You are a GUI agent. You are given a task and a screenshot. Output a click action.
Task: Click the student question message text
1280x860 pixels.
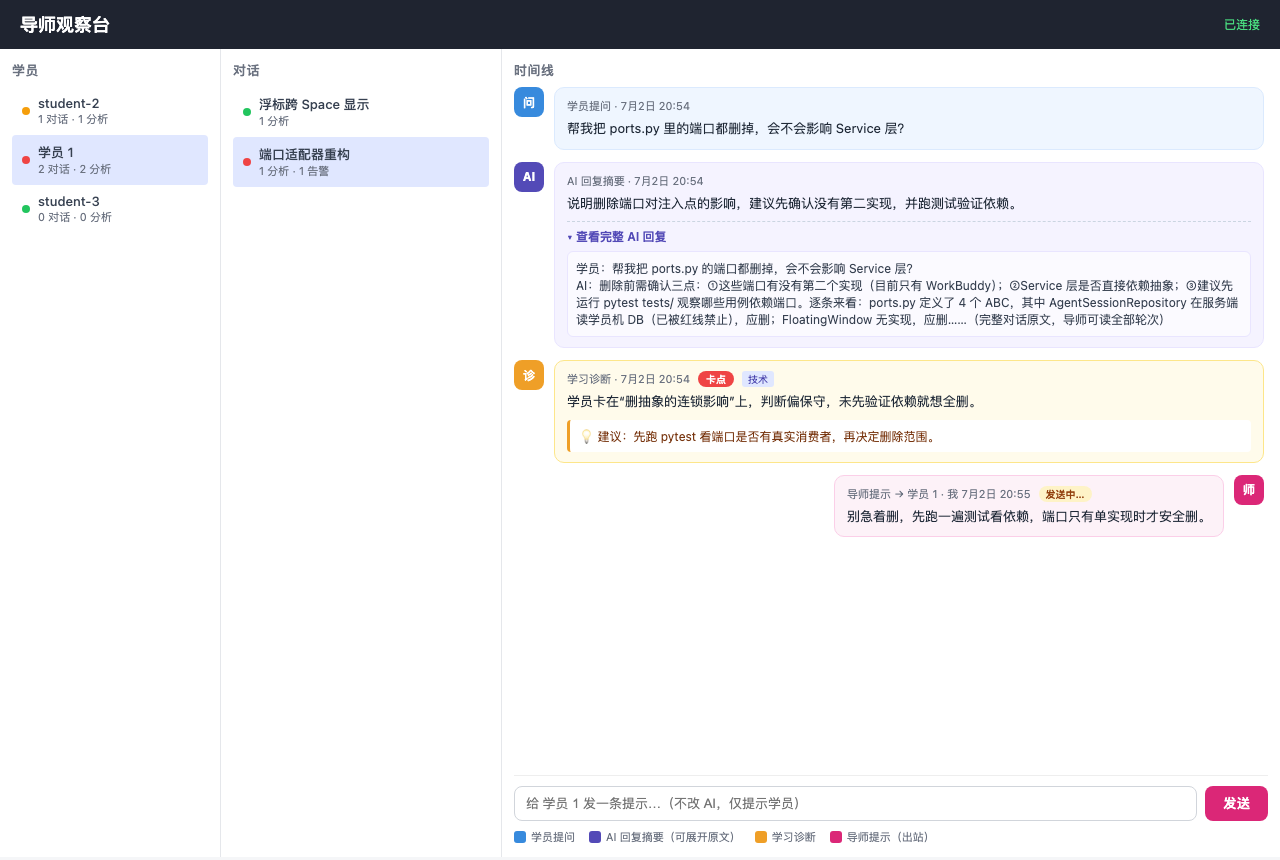coord(735,128)
